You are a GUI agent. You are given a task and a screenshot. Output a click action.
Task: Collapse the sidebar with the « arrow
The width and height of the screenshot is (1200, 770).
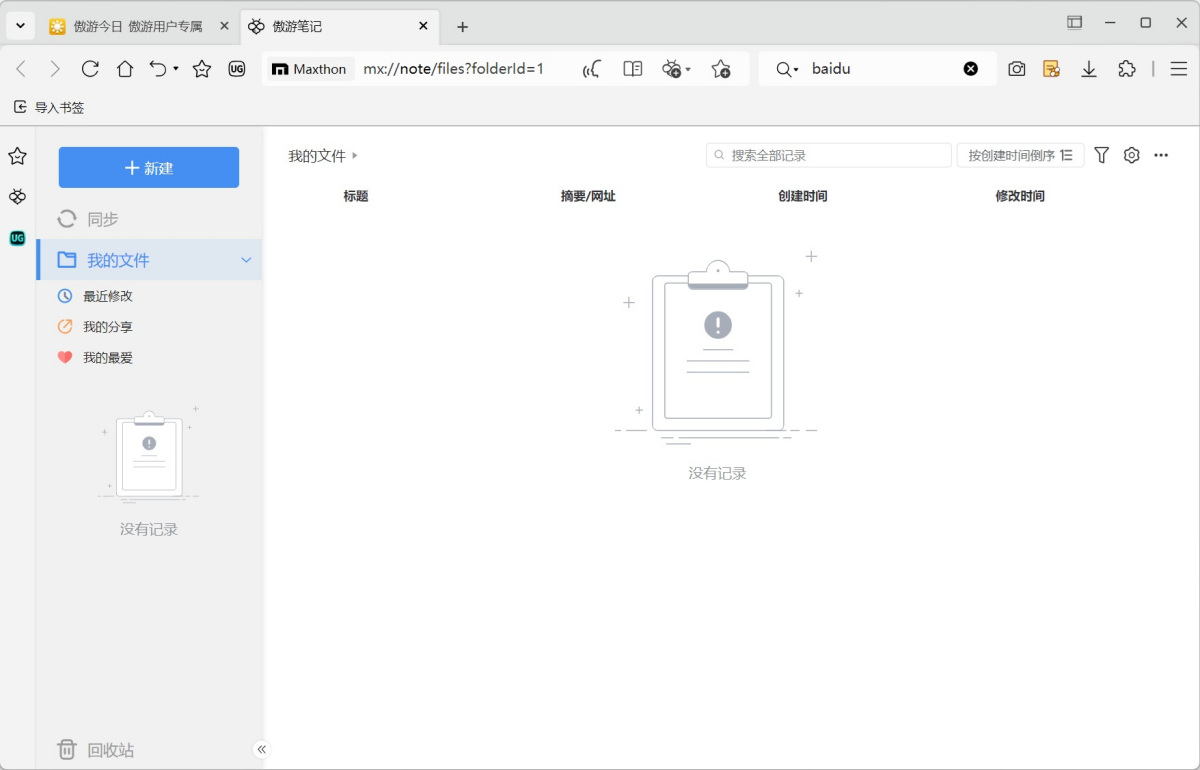(x=261, y=748)
